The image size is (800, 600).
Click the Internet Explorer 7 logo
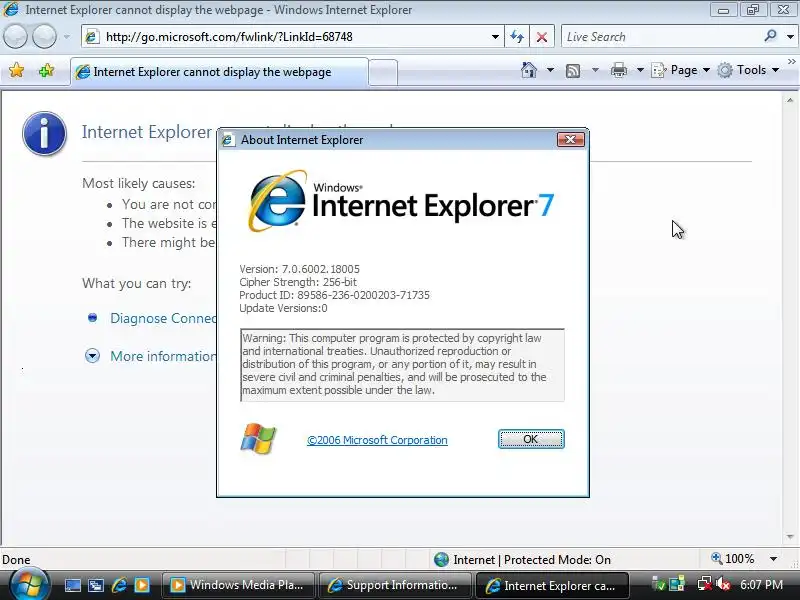tap(401, 202)
